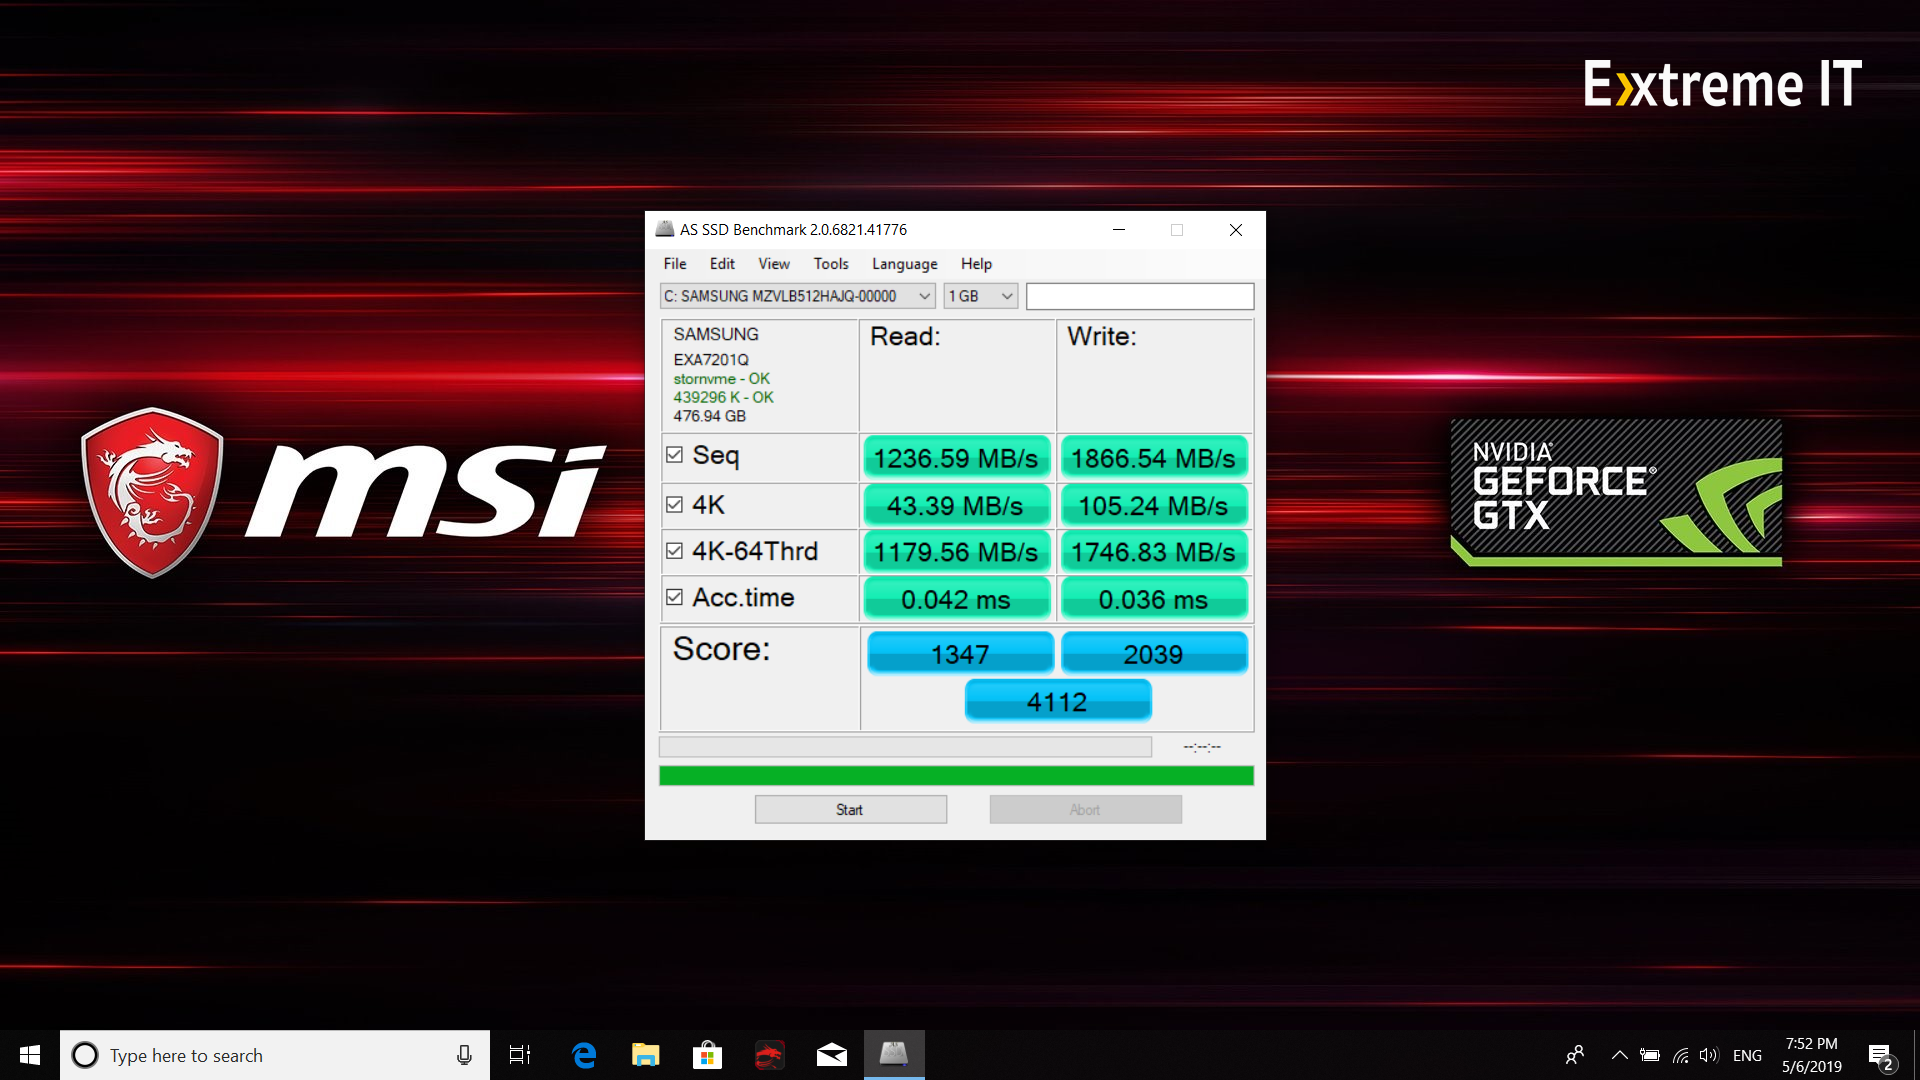
Task: Click 4K read result 43.39 MB/s
Action: pos(956,506)
